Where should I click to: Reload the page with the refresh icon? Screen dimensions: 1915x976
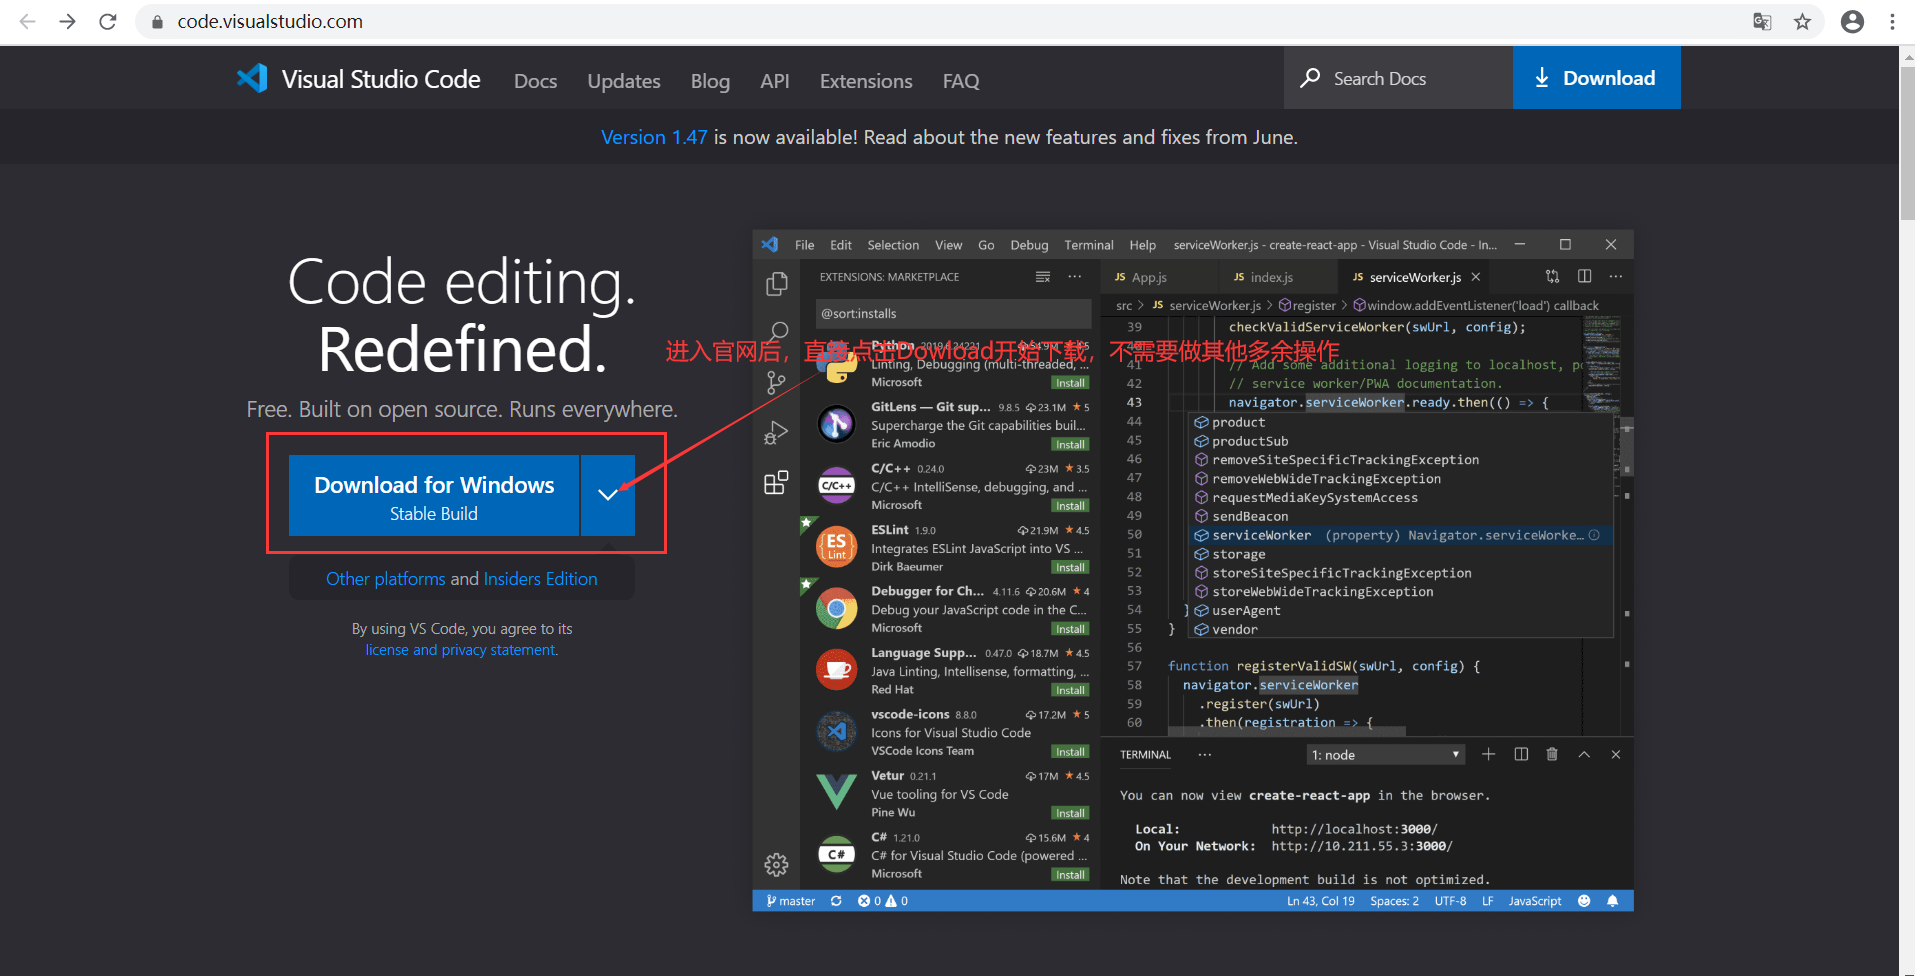(108, 21)
